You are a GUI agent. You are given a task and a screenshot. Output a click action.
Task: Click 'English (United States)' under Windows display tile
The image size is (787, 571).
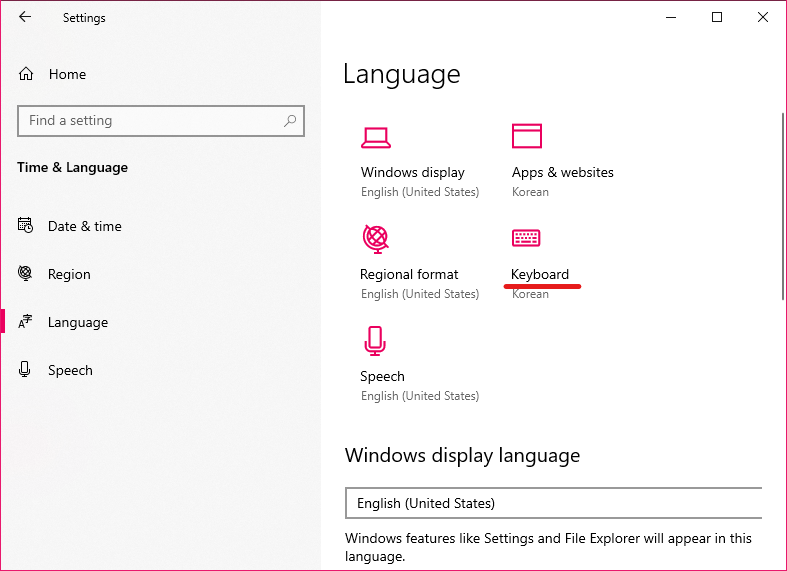(x=420, y=192)
